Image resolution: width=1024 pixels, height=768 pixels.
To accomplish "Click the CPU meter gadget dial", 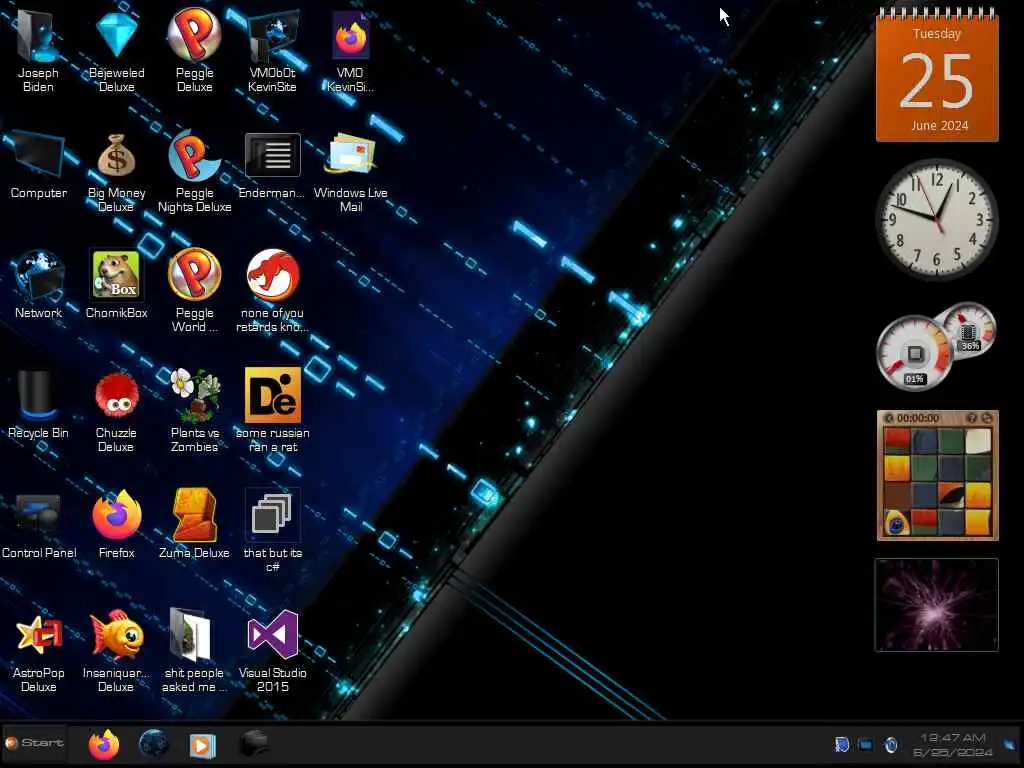I will pyautogui.click(x=914, y=354).
